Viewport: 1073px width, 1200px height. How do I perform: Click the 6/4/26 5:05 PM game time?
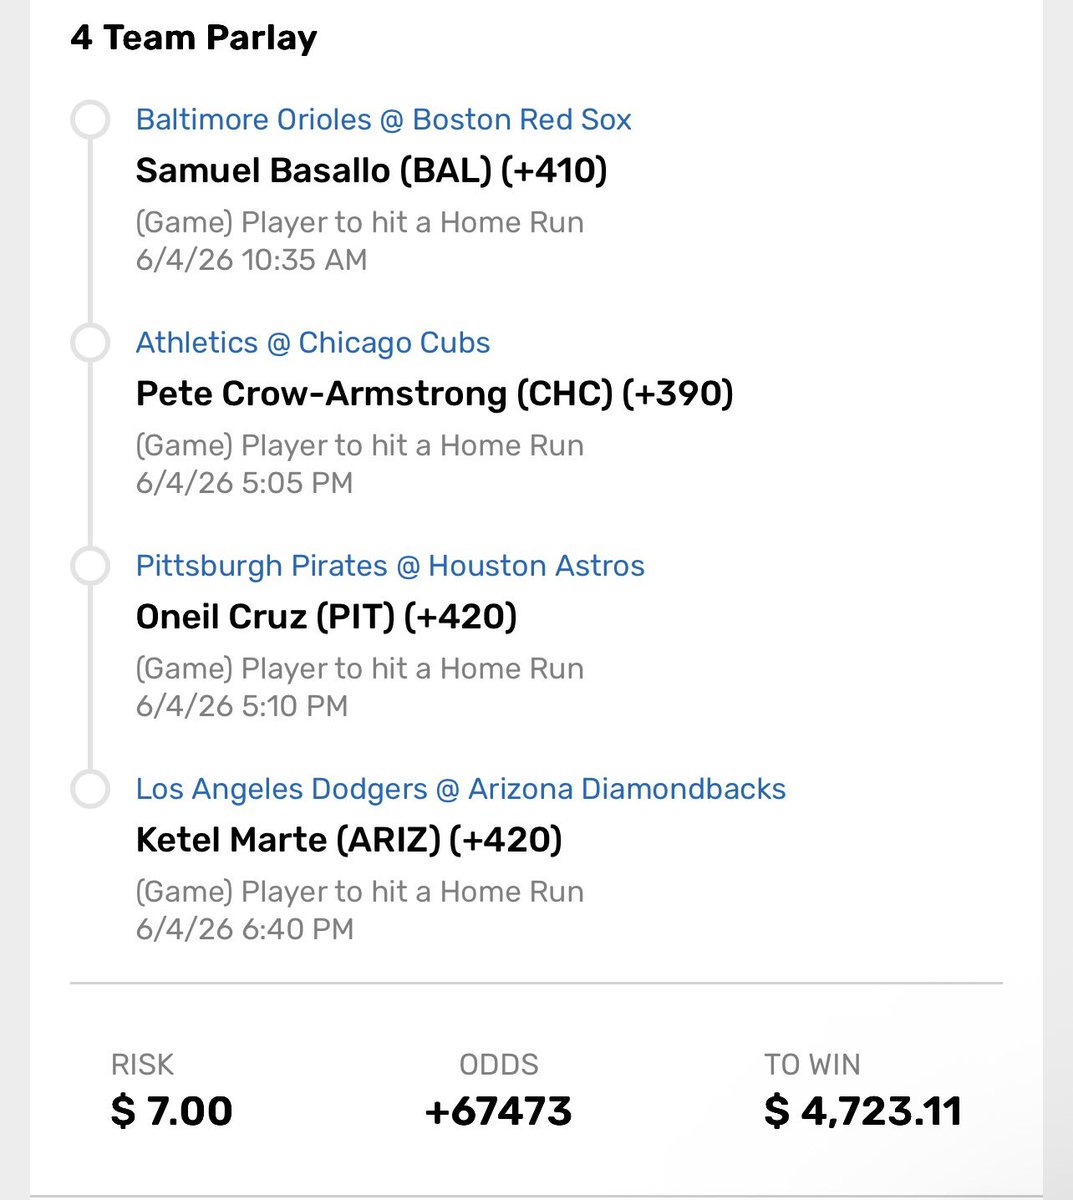tap(245, 483)
